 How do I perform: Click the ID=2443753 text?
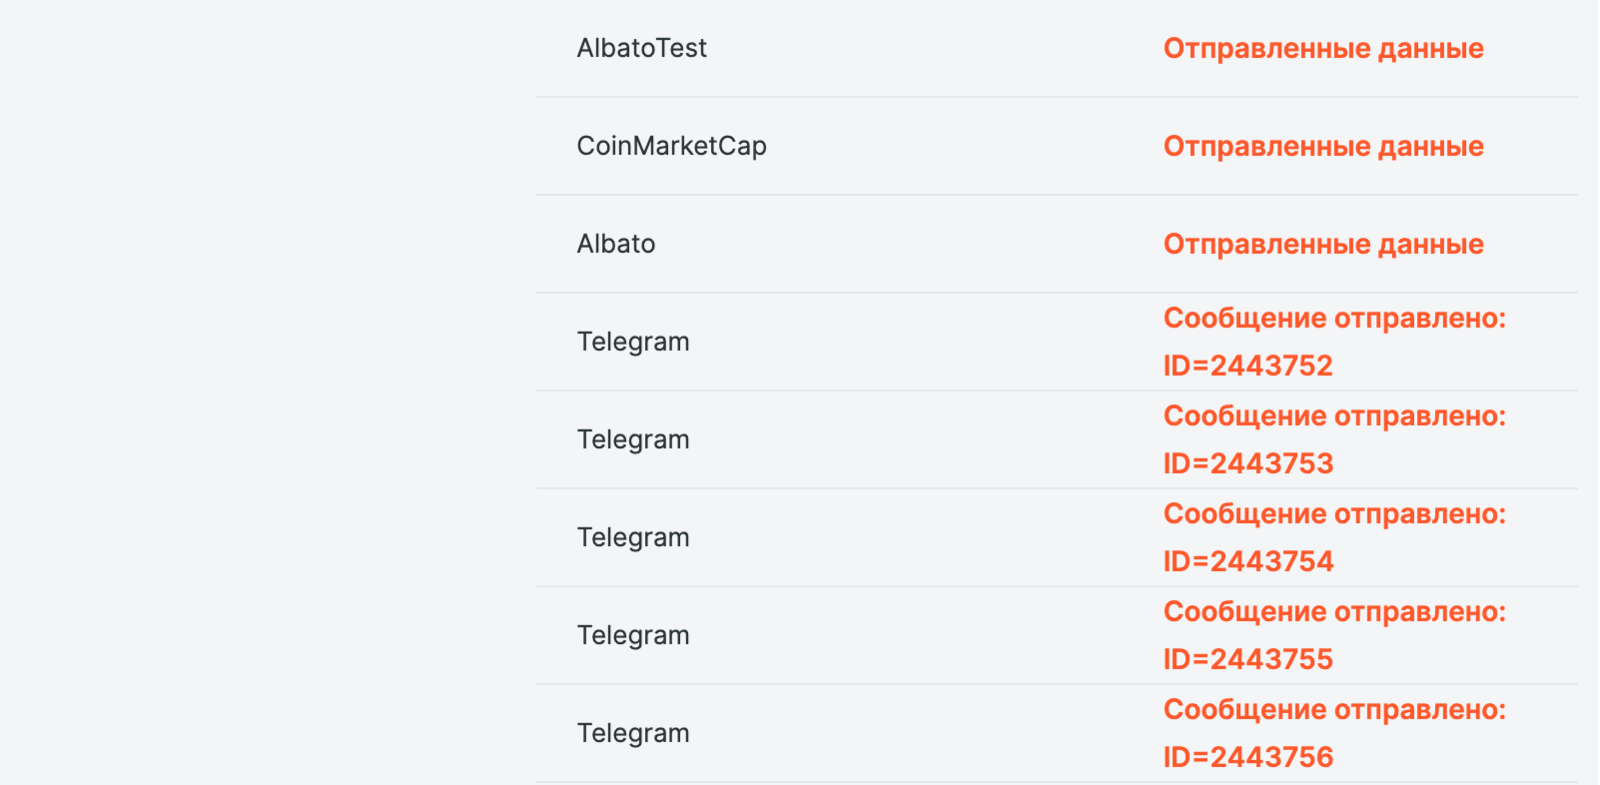click(x=1248, y=464)
